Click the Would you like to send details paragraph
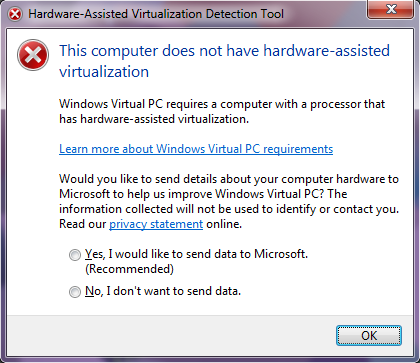This screenshot has width=420, height=363. click(x=229, y=201)
